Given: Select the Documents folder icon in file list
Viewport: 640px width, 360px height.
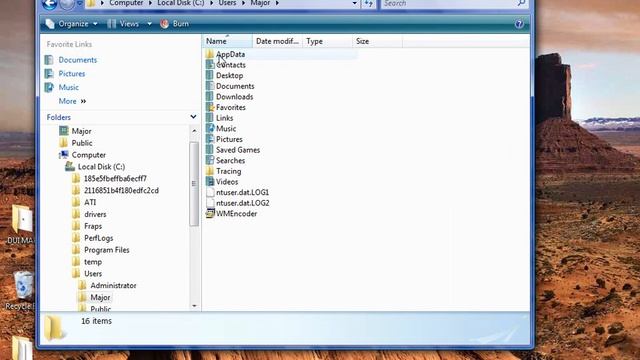Looking at the screenshot, I should 210,86.
